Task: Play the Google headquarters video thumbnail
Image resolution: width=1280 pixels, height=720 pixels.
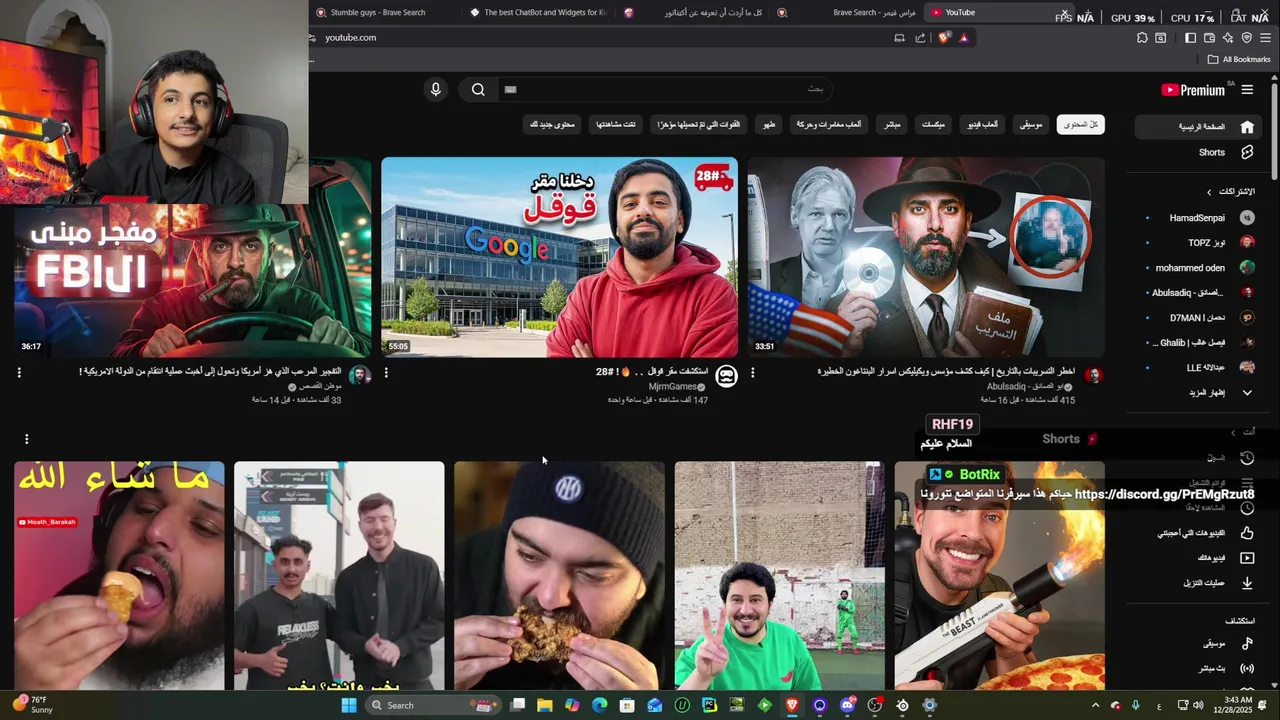Action: point(559,257)
